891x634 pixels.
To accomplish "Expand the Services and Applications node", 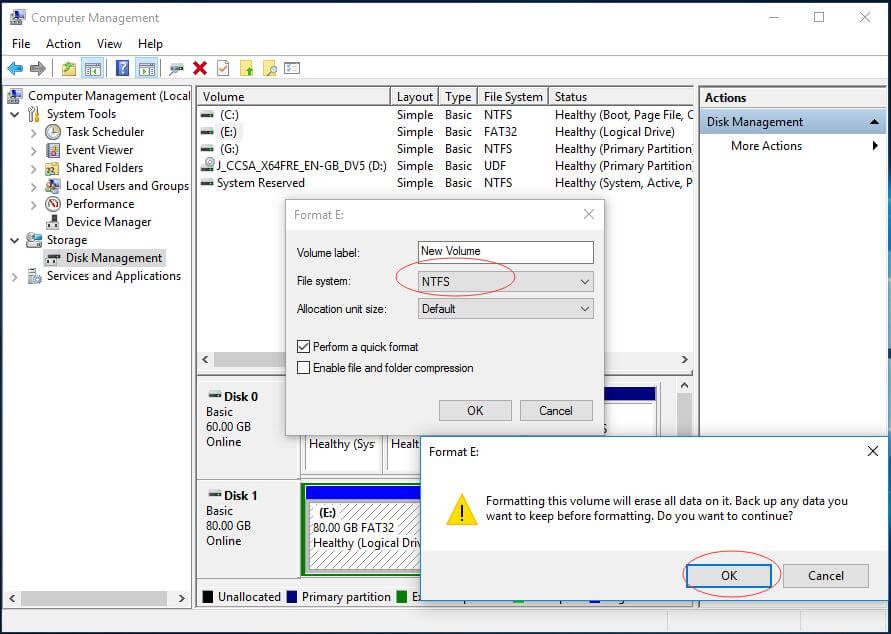I will (15, 277).
